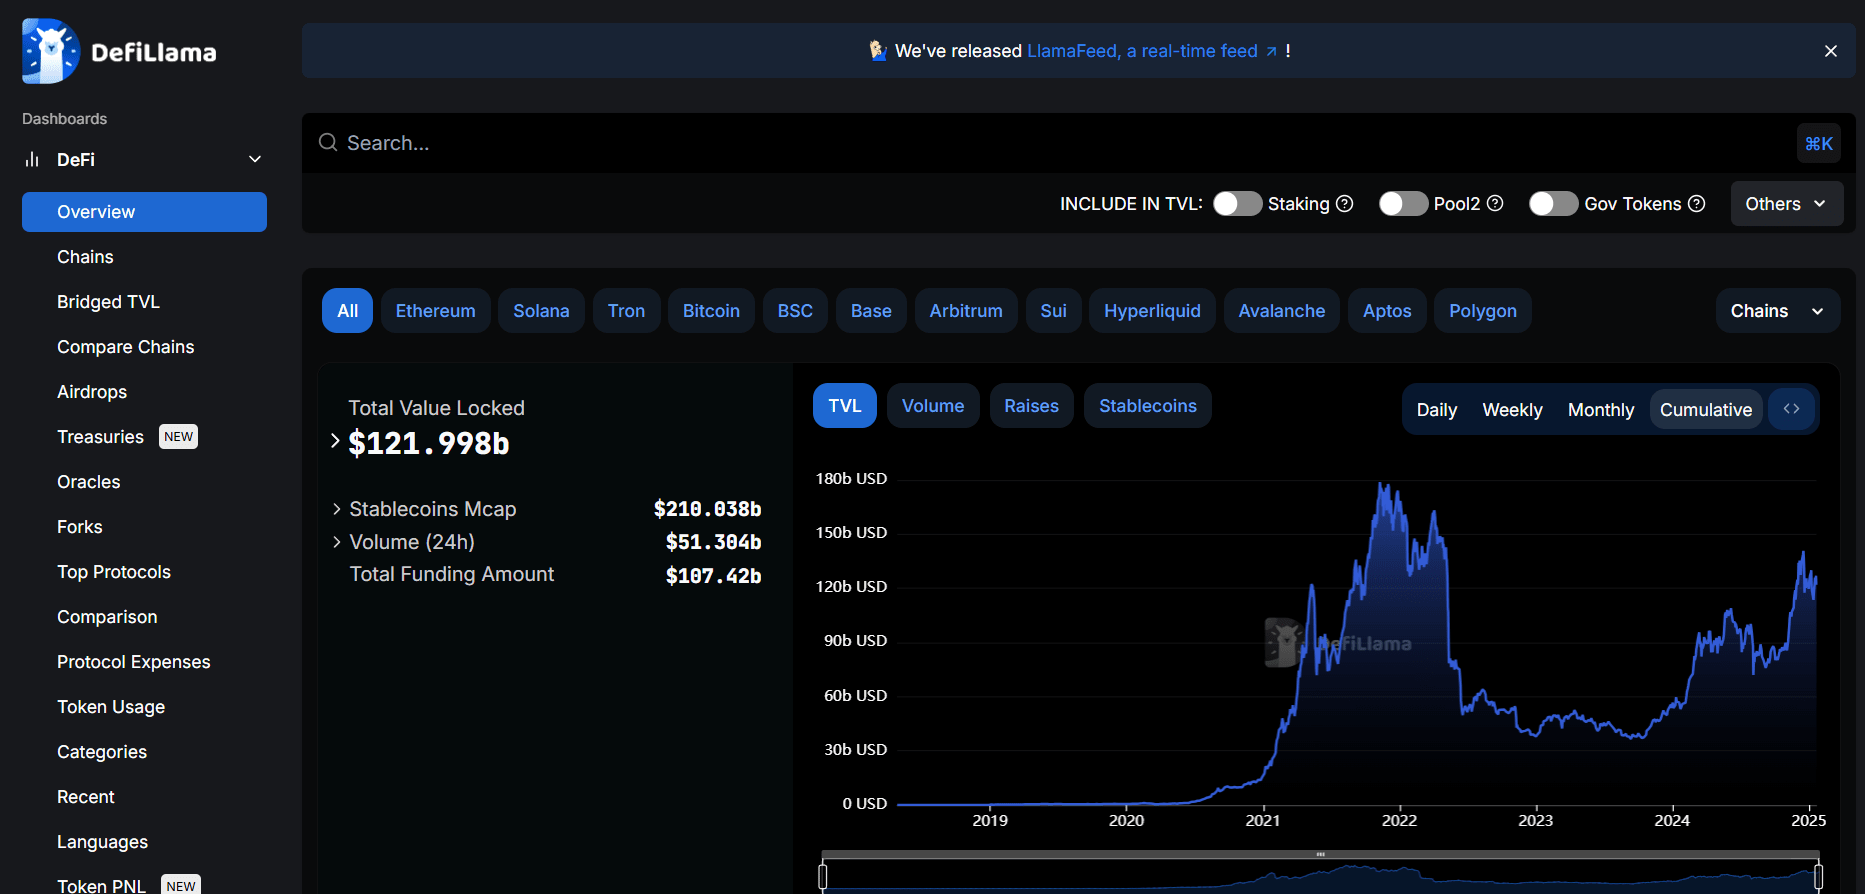Viewport: 1865px width, 894px height.
Task: Click the TVL chart area
Action: (x=1357, y=641)
